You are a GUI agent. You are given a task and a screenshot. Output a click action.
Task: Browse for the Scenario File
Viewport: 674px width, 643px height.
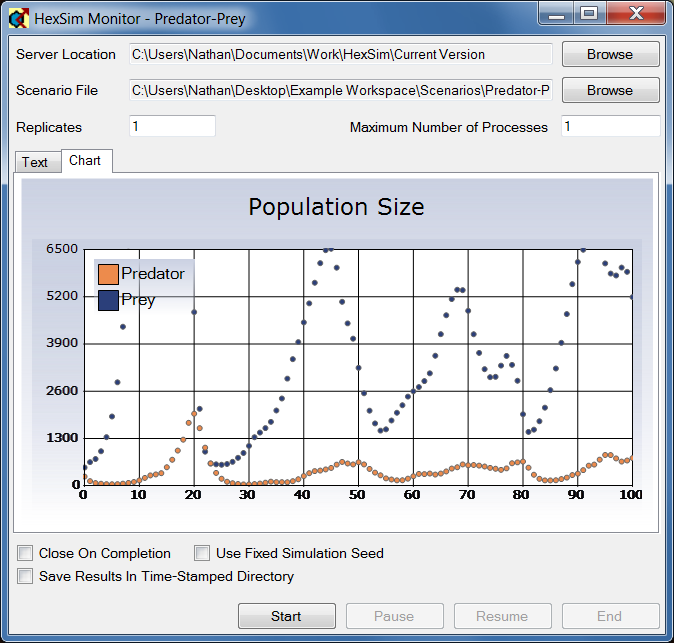pos(610,90)
